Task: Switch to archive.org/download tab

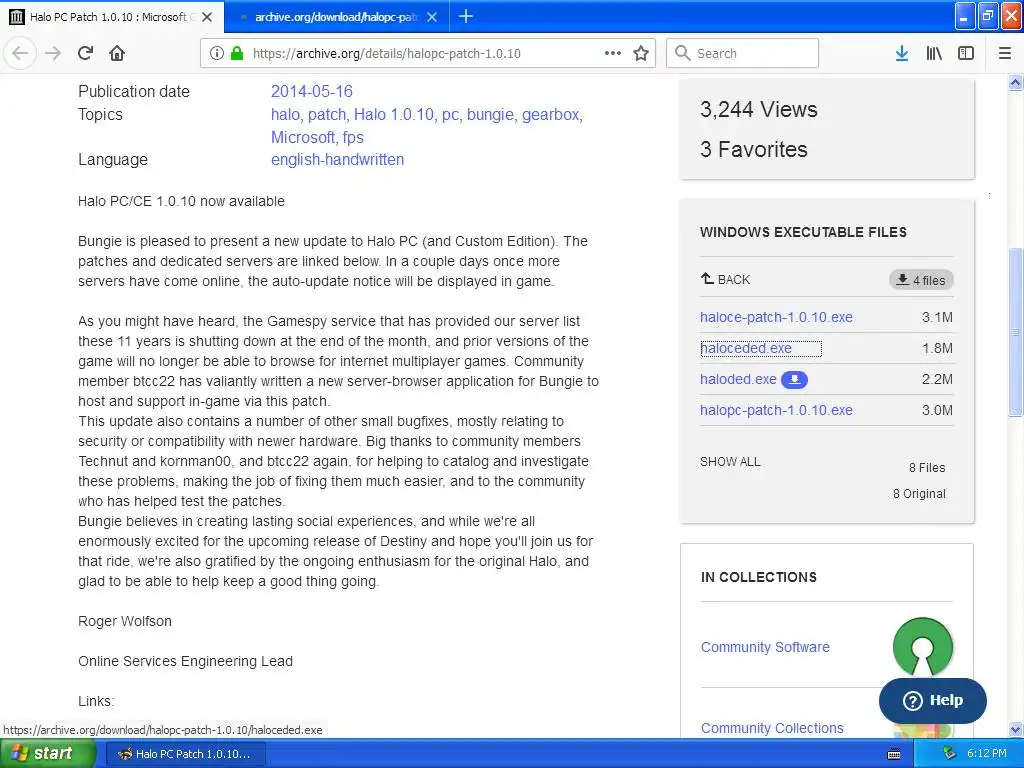Action: pyautogui.click(x=336, y=17)
